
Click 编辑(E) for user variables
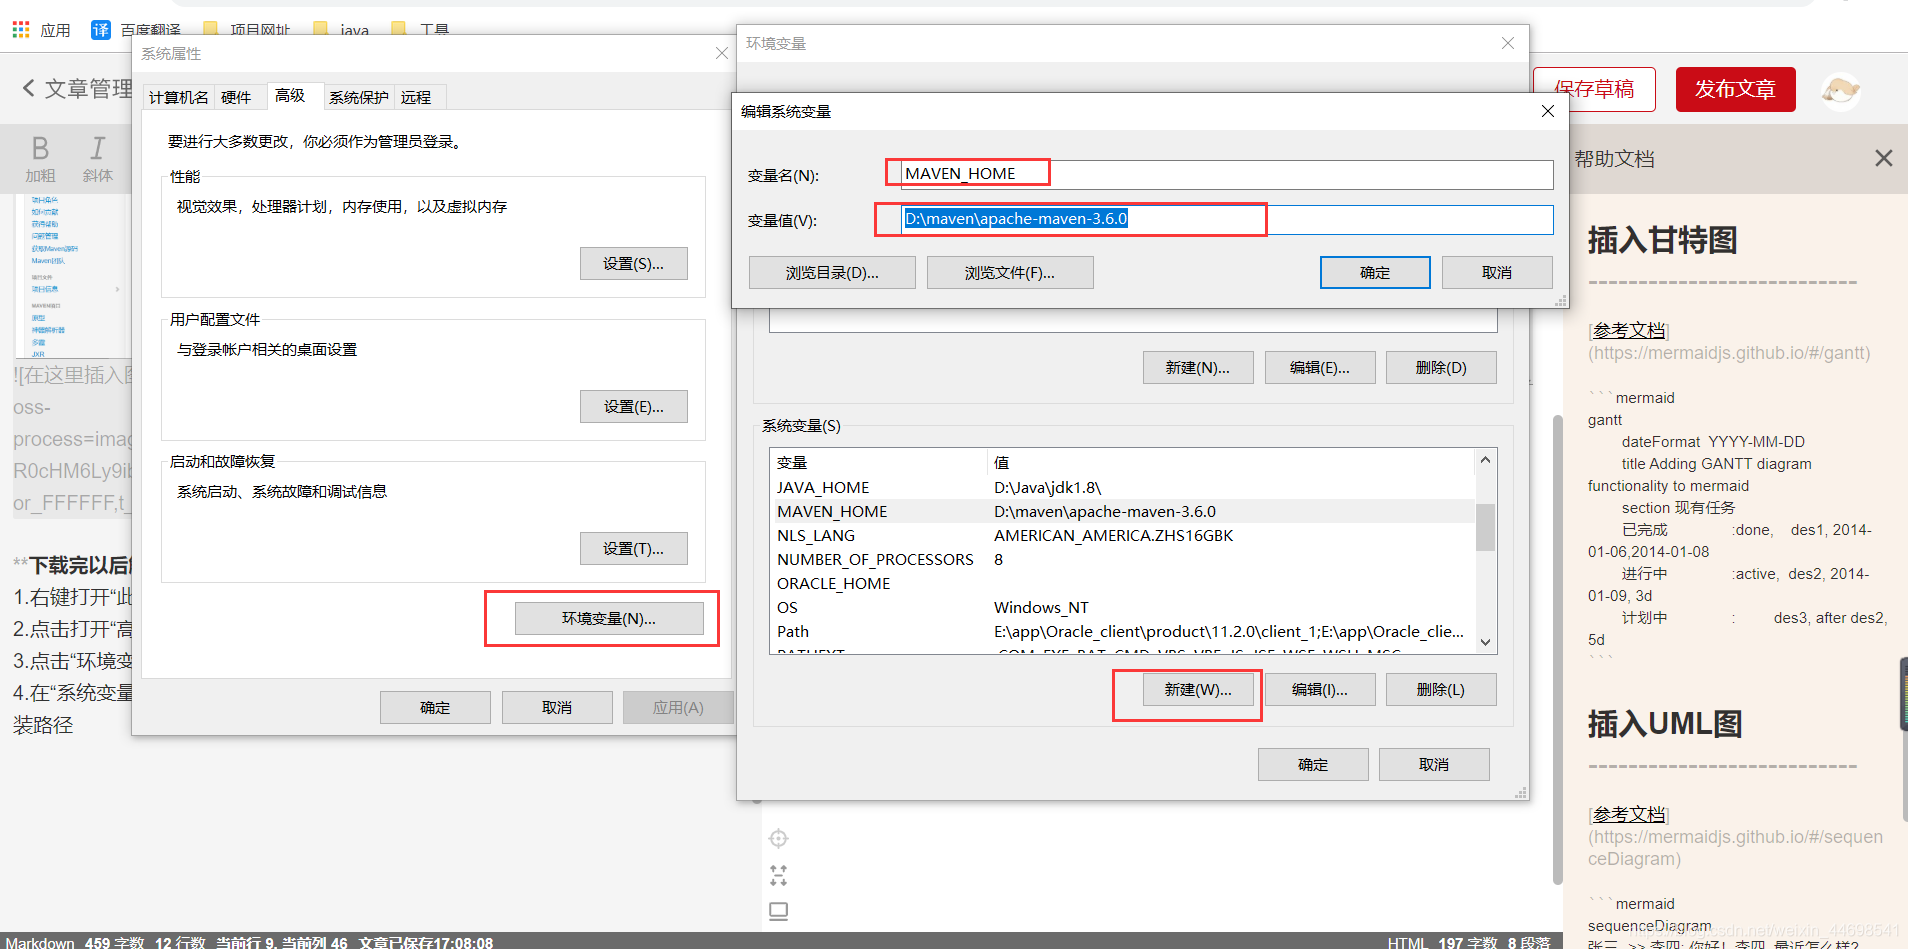point(1320,367)
